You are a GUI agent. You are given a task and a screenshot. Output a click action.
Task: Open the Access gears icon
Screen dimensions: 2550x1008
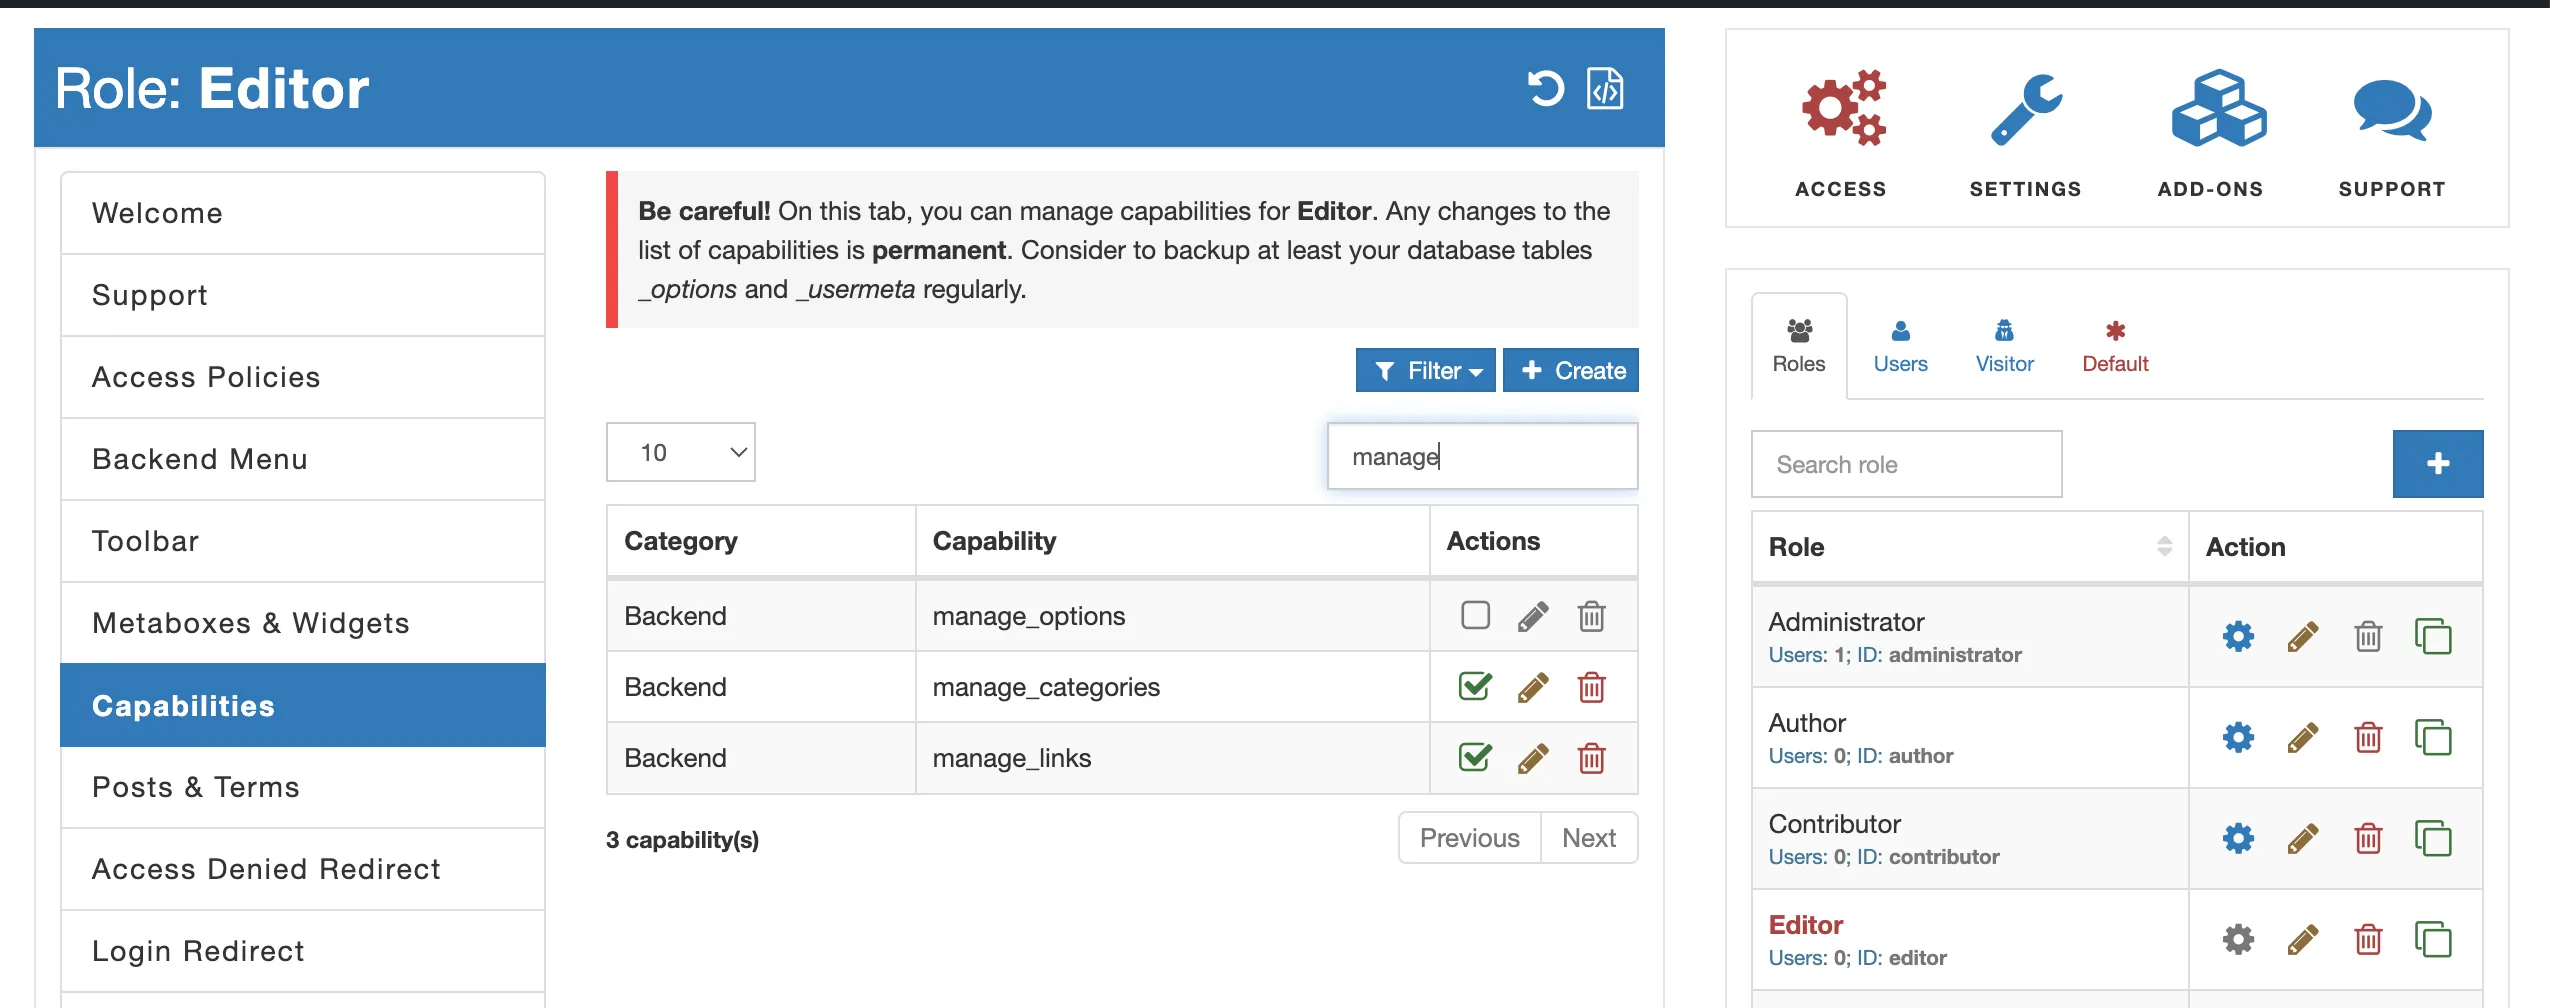point(1842,108)
